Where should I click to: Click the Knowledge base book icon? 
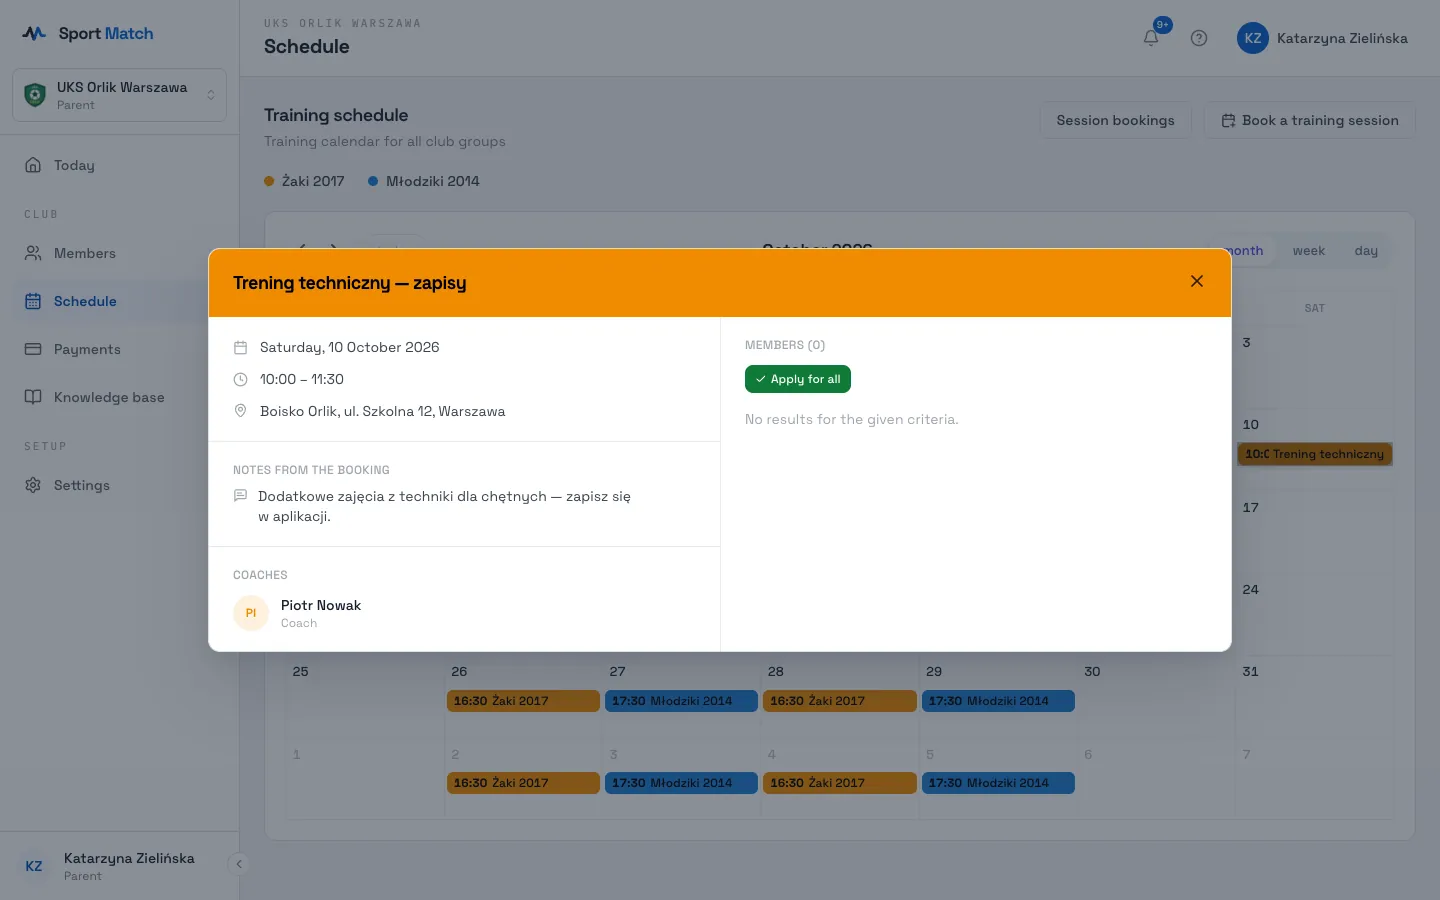33,397
